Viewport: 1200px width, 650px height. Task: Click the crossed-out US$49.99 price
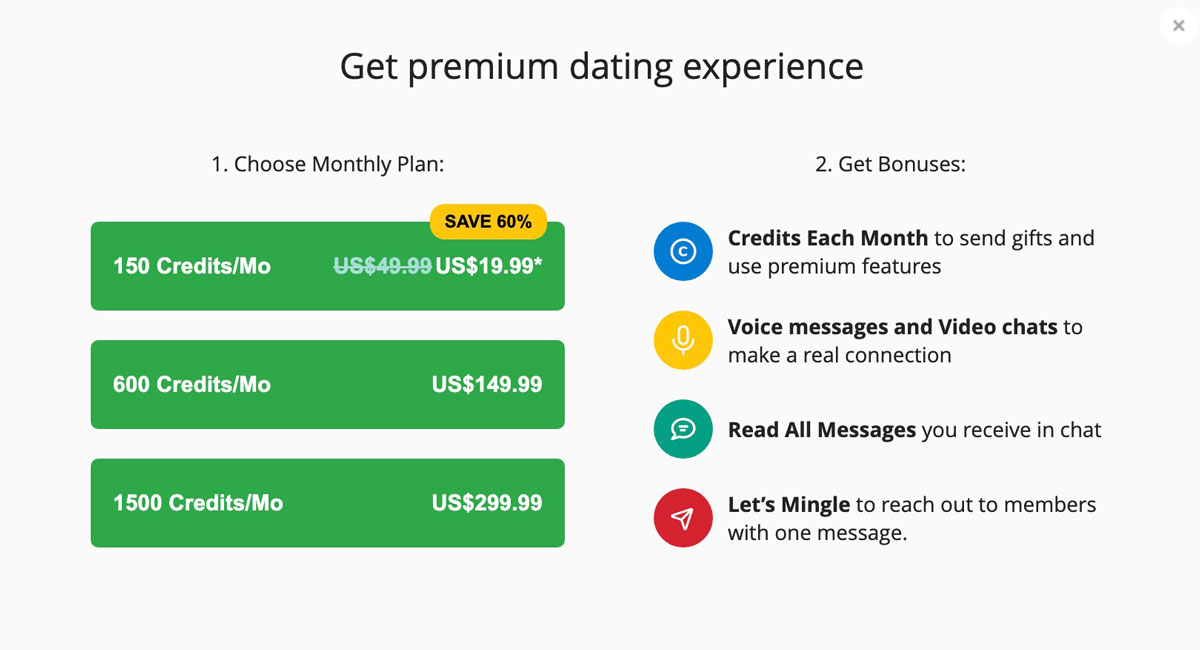click(x=383, y=266)
